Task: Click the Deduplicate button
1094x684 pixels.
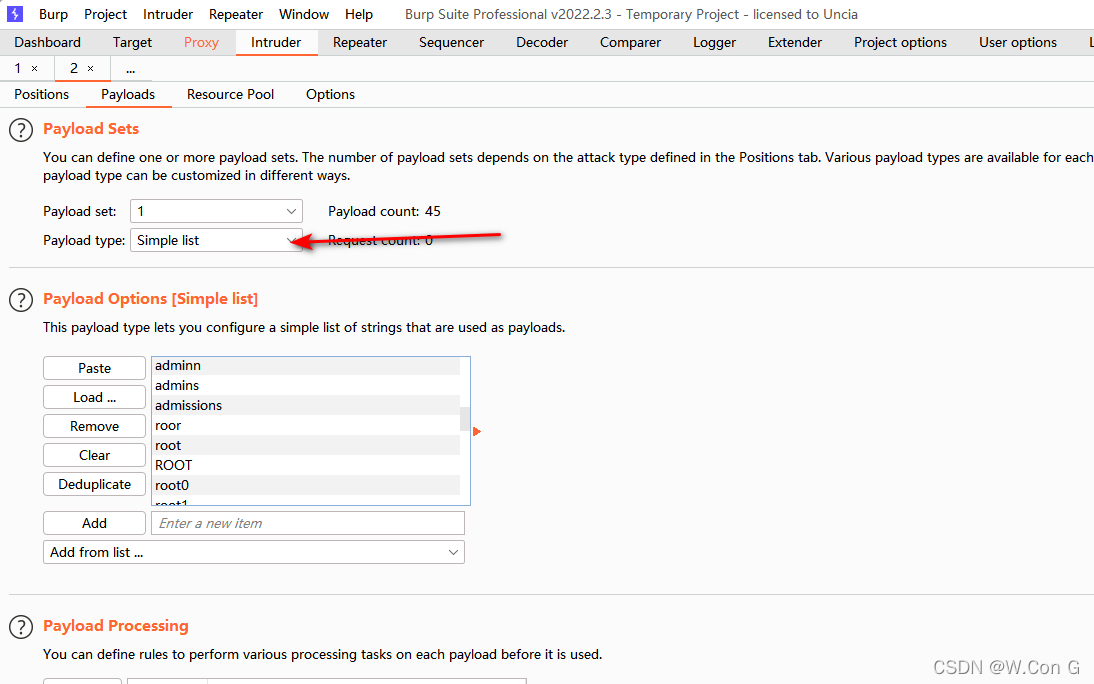Action: (x=94, y=484)
